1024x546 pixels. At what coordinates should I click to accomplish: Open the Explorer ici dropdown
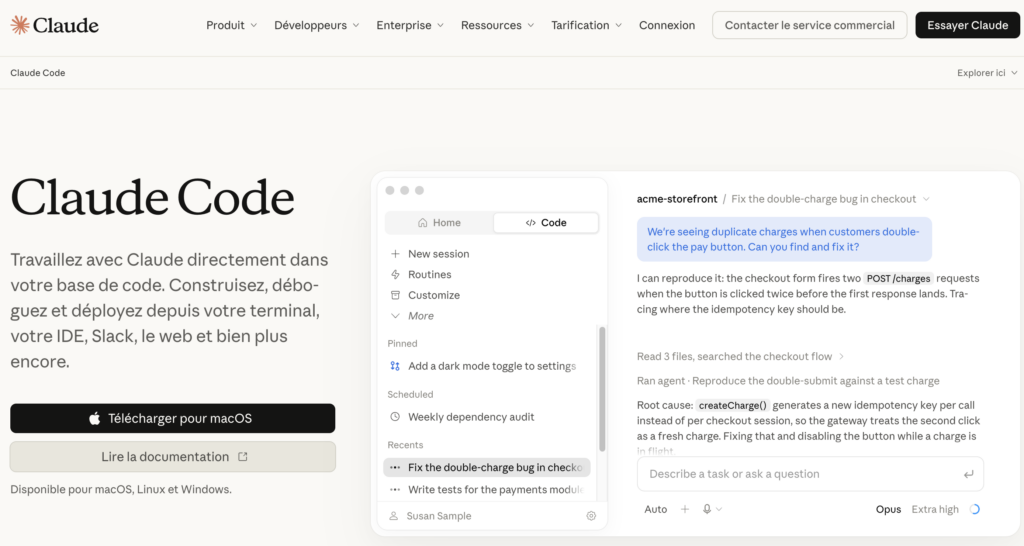click(987, 73)
